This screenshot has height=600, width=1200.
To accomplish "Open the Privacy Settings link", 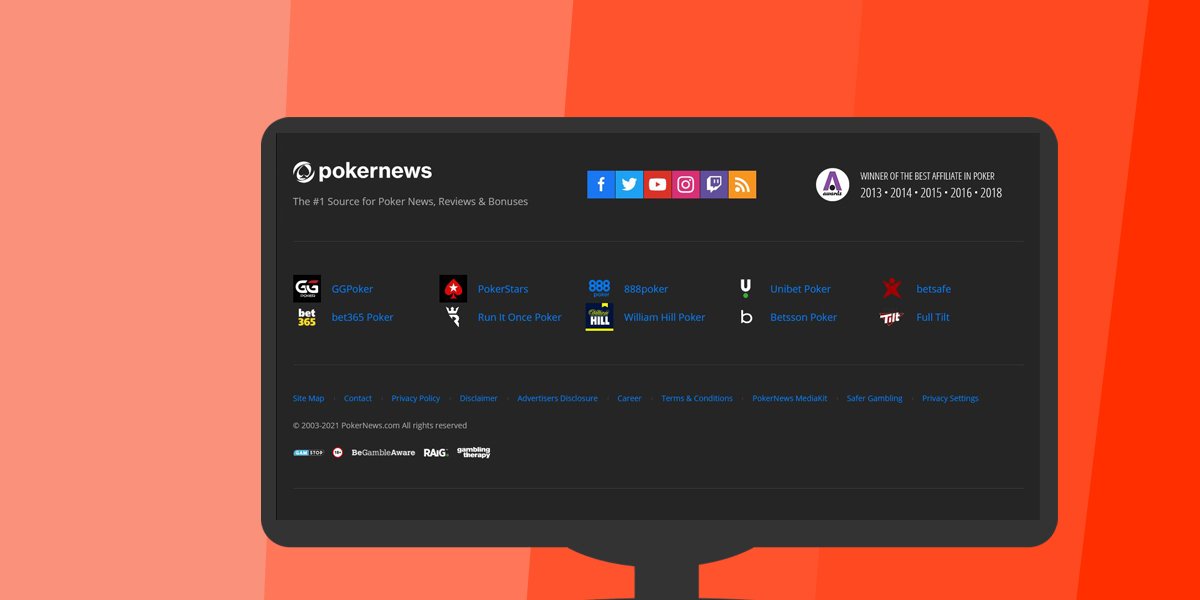I will click(950, 398).
